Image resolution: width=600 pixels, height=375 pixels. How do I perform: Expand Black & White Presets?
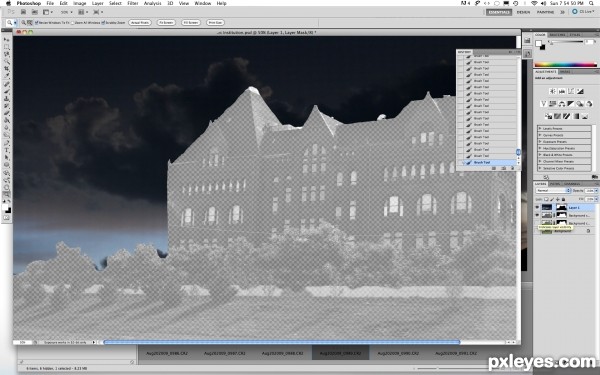point(540,155)
